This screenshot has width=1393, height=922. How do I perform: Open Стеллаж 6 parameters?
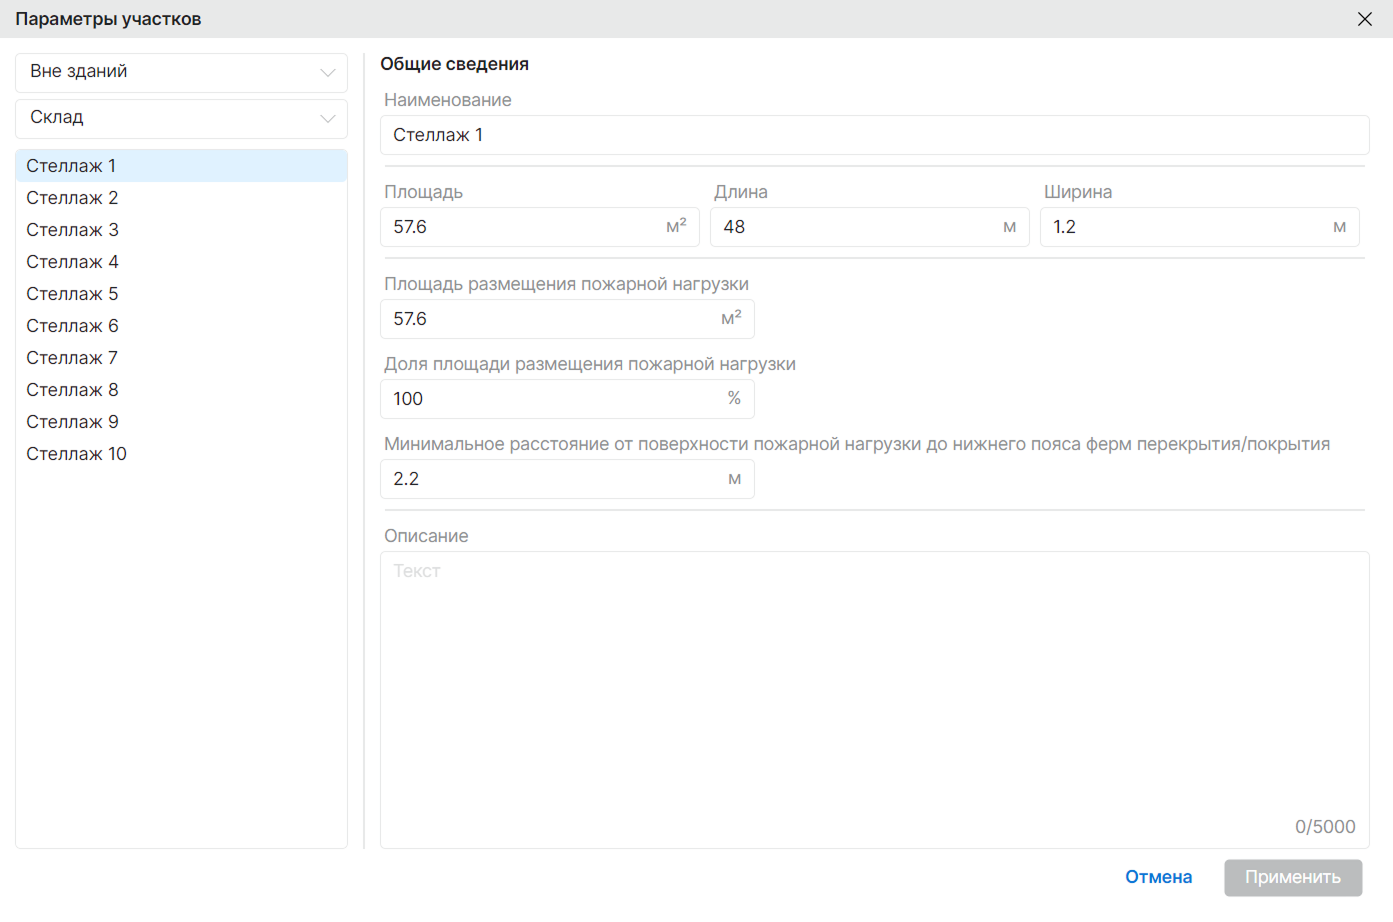pos(181,326)
